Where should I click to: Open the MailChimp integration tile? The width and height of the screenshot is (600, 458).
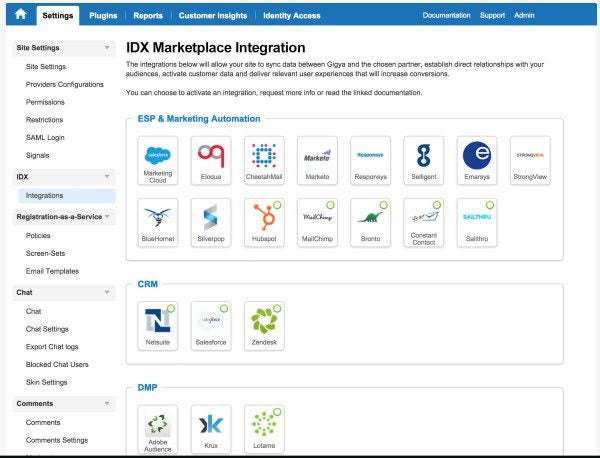click(317, 222)
